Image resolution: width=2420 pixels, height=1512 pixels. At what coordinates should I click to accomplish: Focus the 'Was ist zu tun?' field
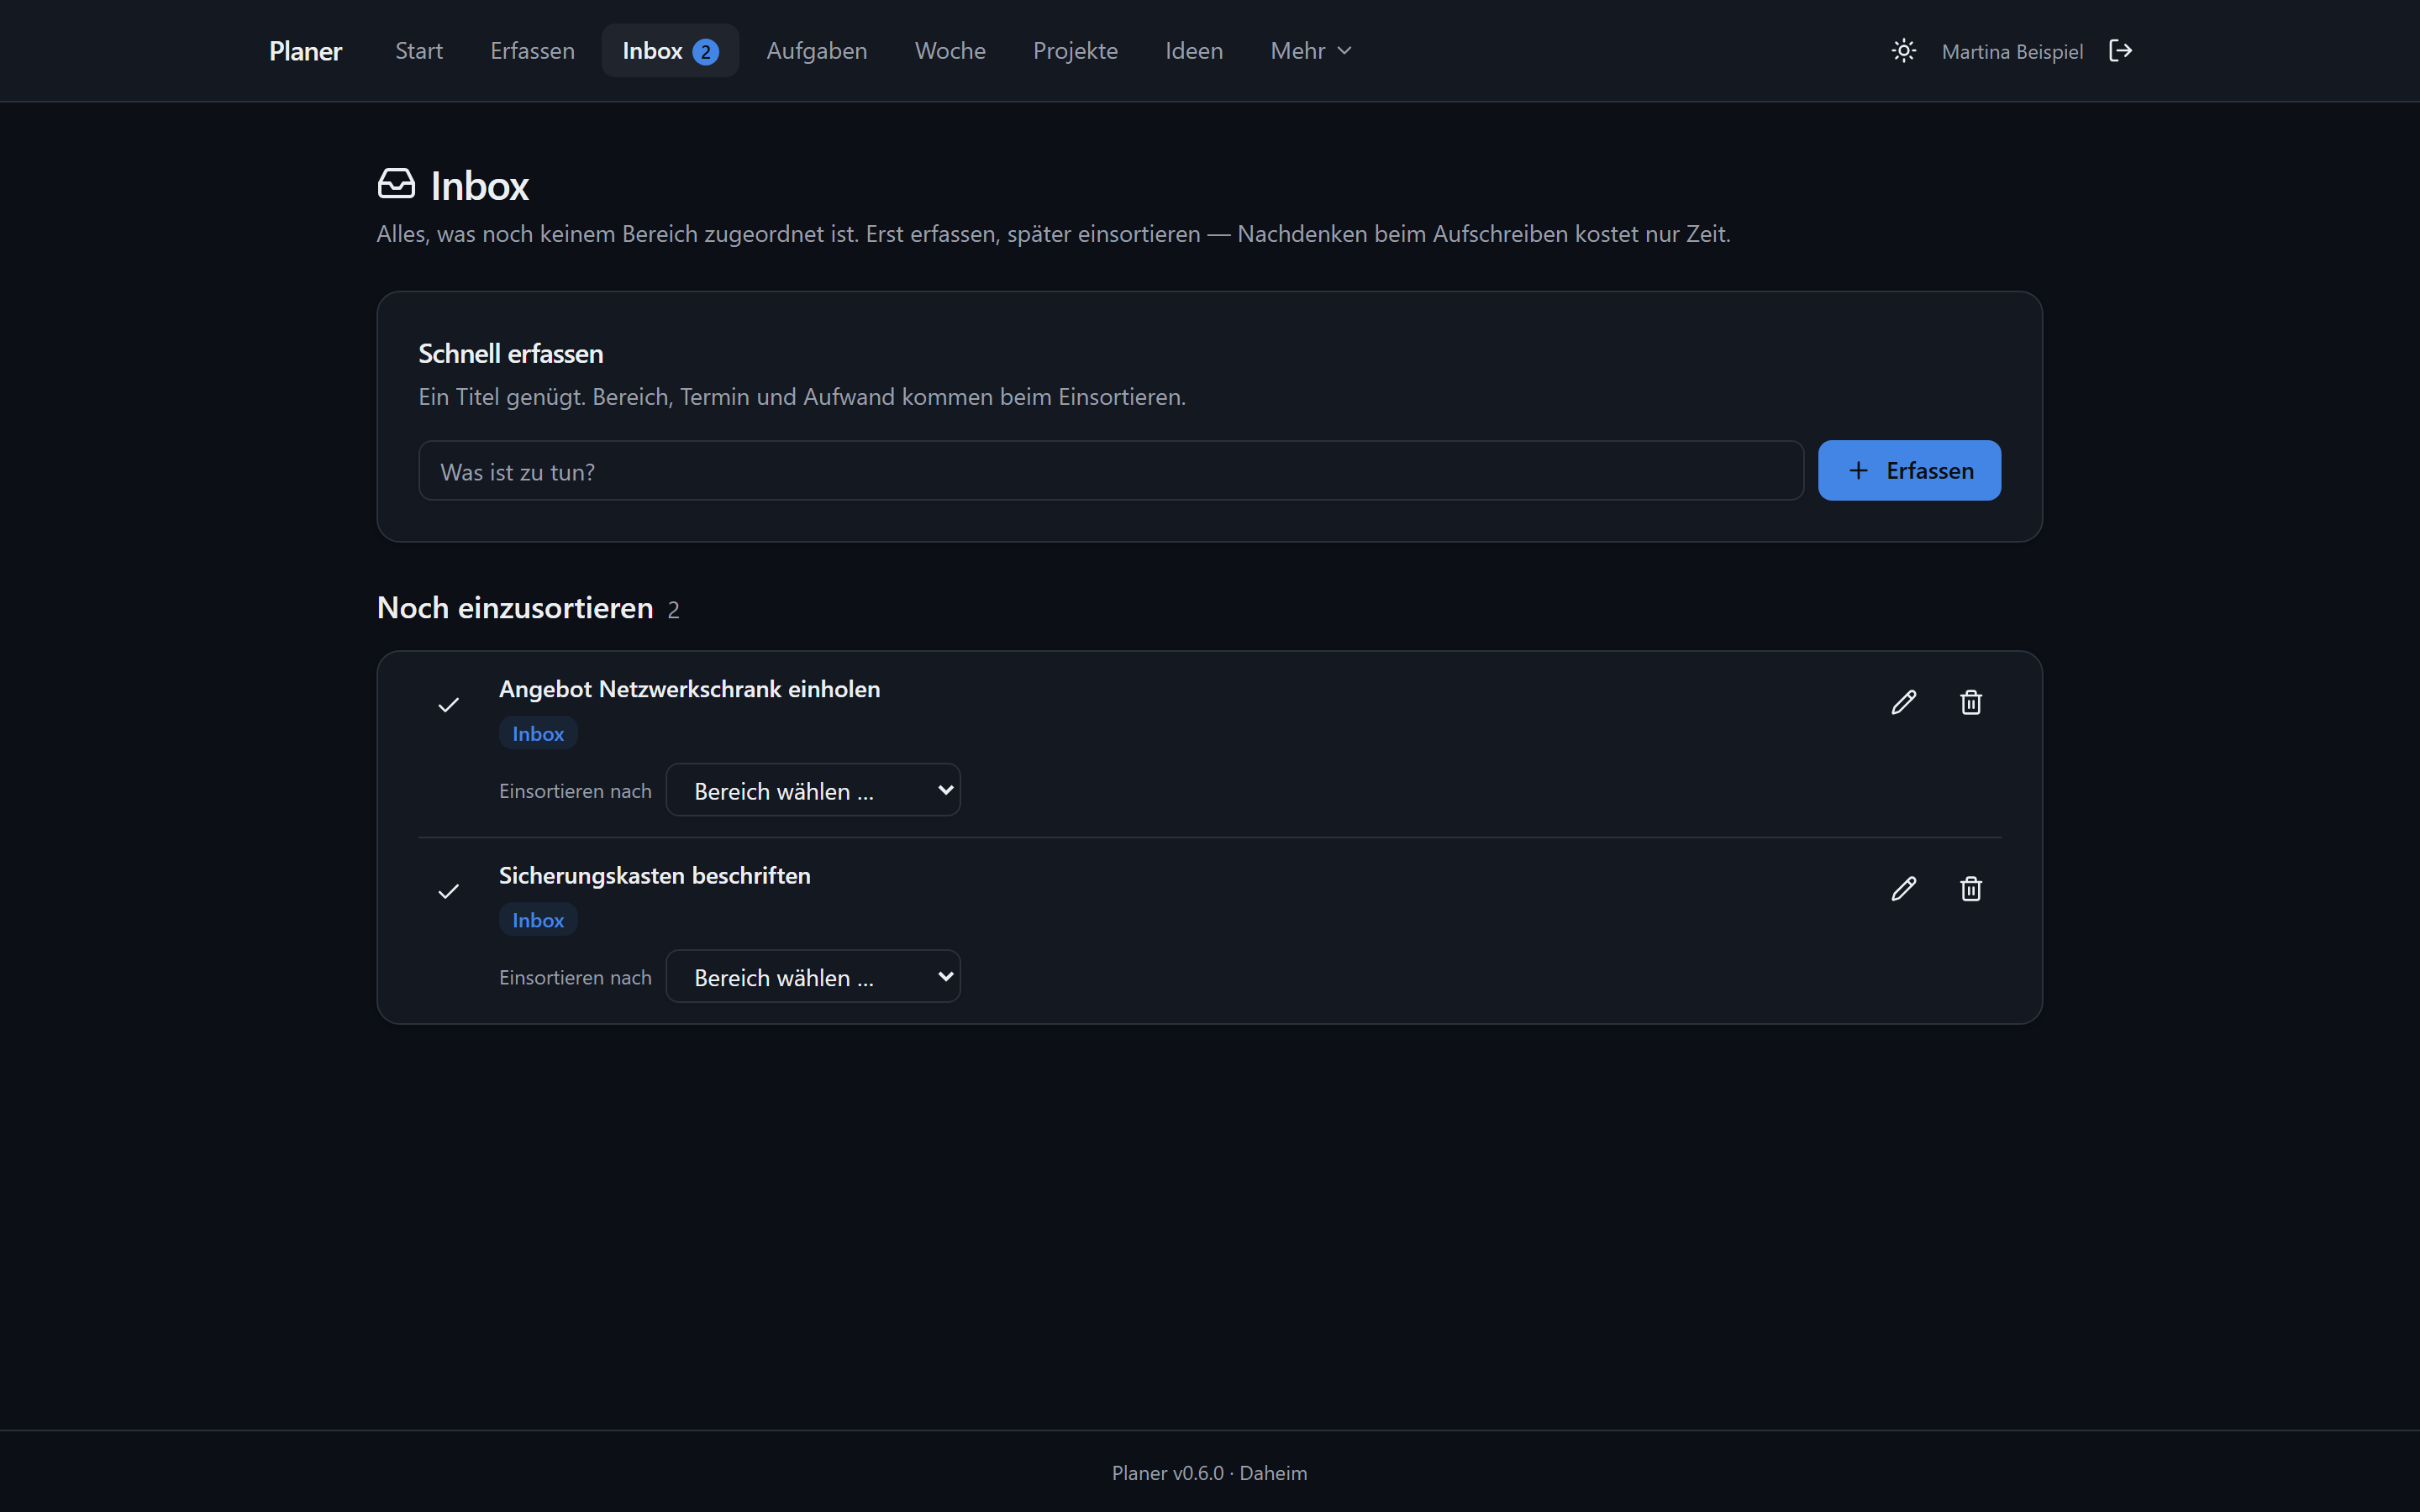(x=1111, y=471)
